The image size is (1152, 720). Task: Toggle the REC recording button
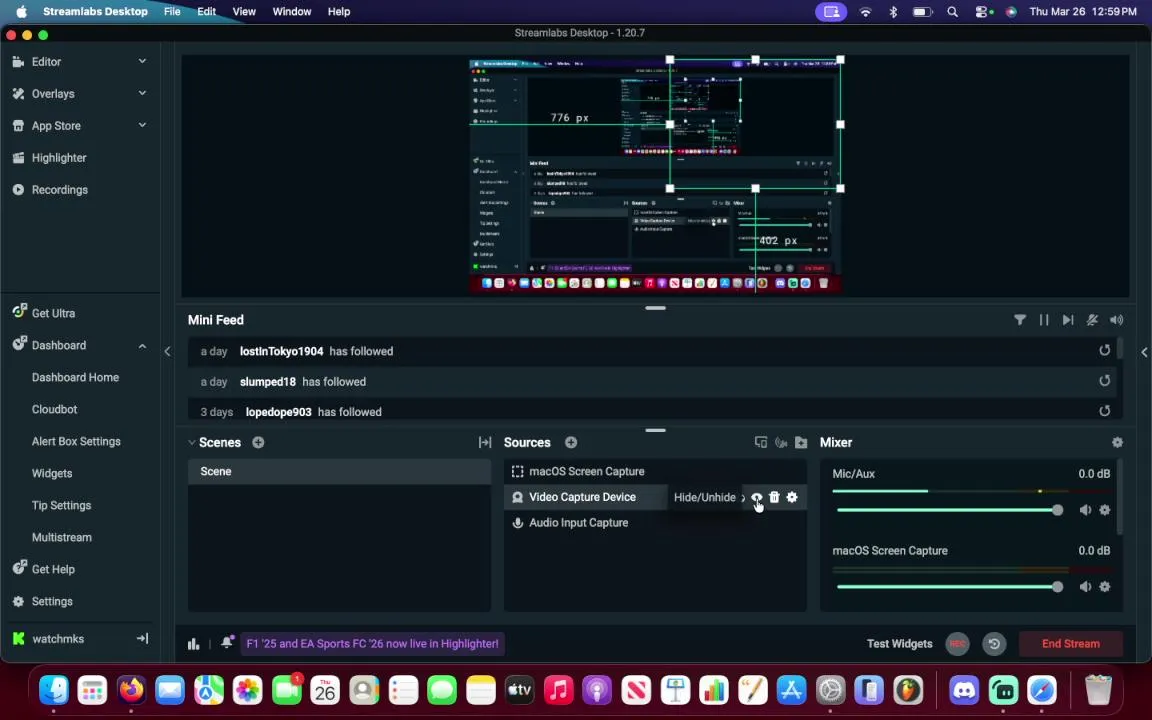tap(957, 644)
